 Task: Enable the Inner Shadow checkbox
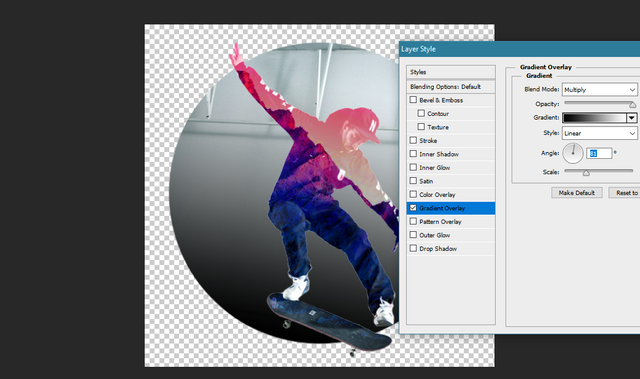click(x=413, y=153)
